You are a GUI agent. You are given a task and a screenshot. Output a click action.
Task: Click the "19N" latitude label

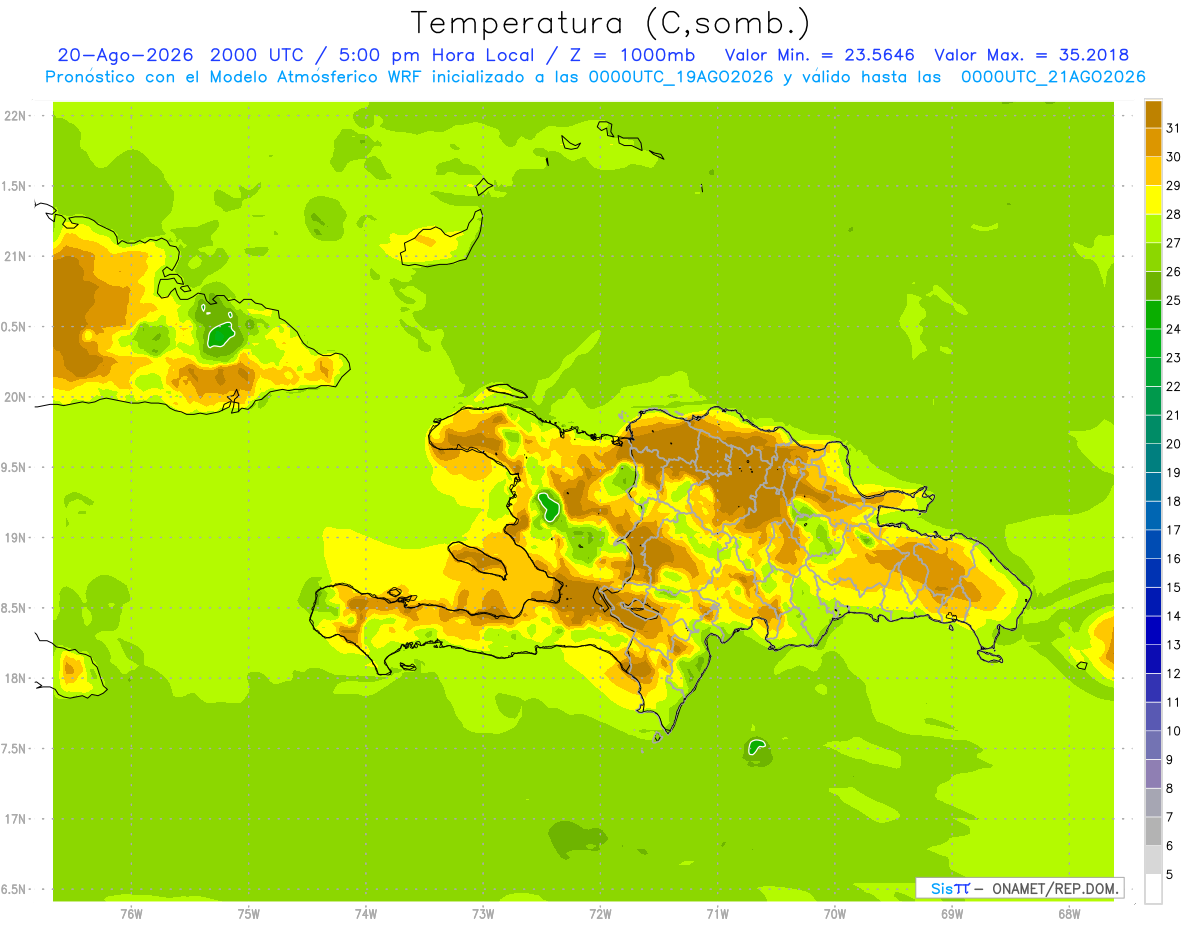coord(16,538)
